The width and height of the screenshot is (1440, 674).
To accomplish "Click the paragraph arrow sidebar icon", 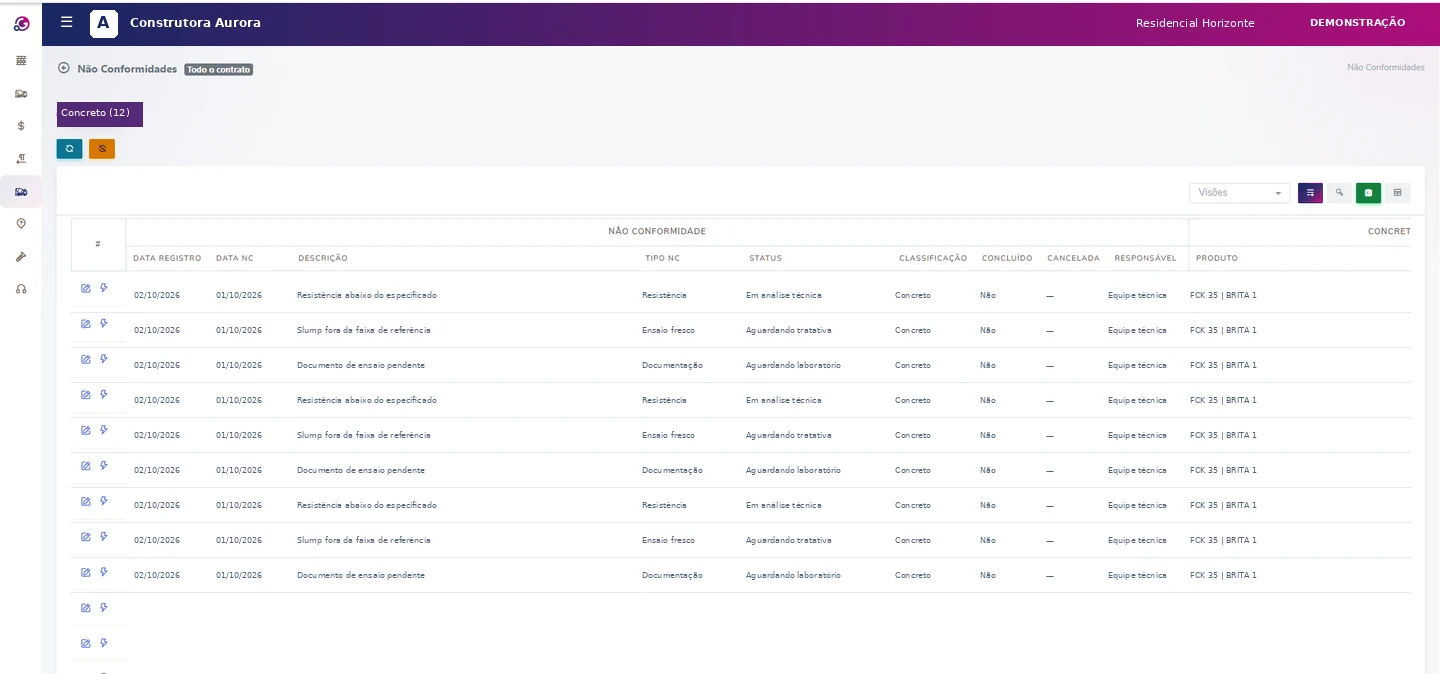I will click(x=21, y=159).
